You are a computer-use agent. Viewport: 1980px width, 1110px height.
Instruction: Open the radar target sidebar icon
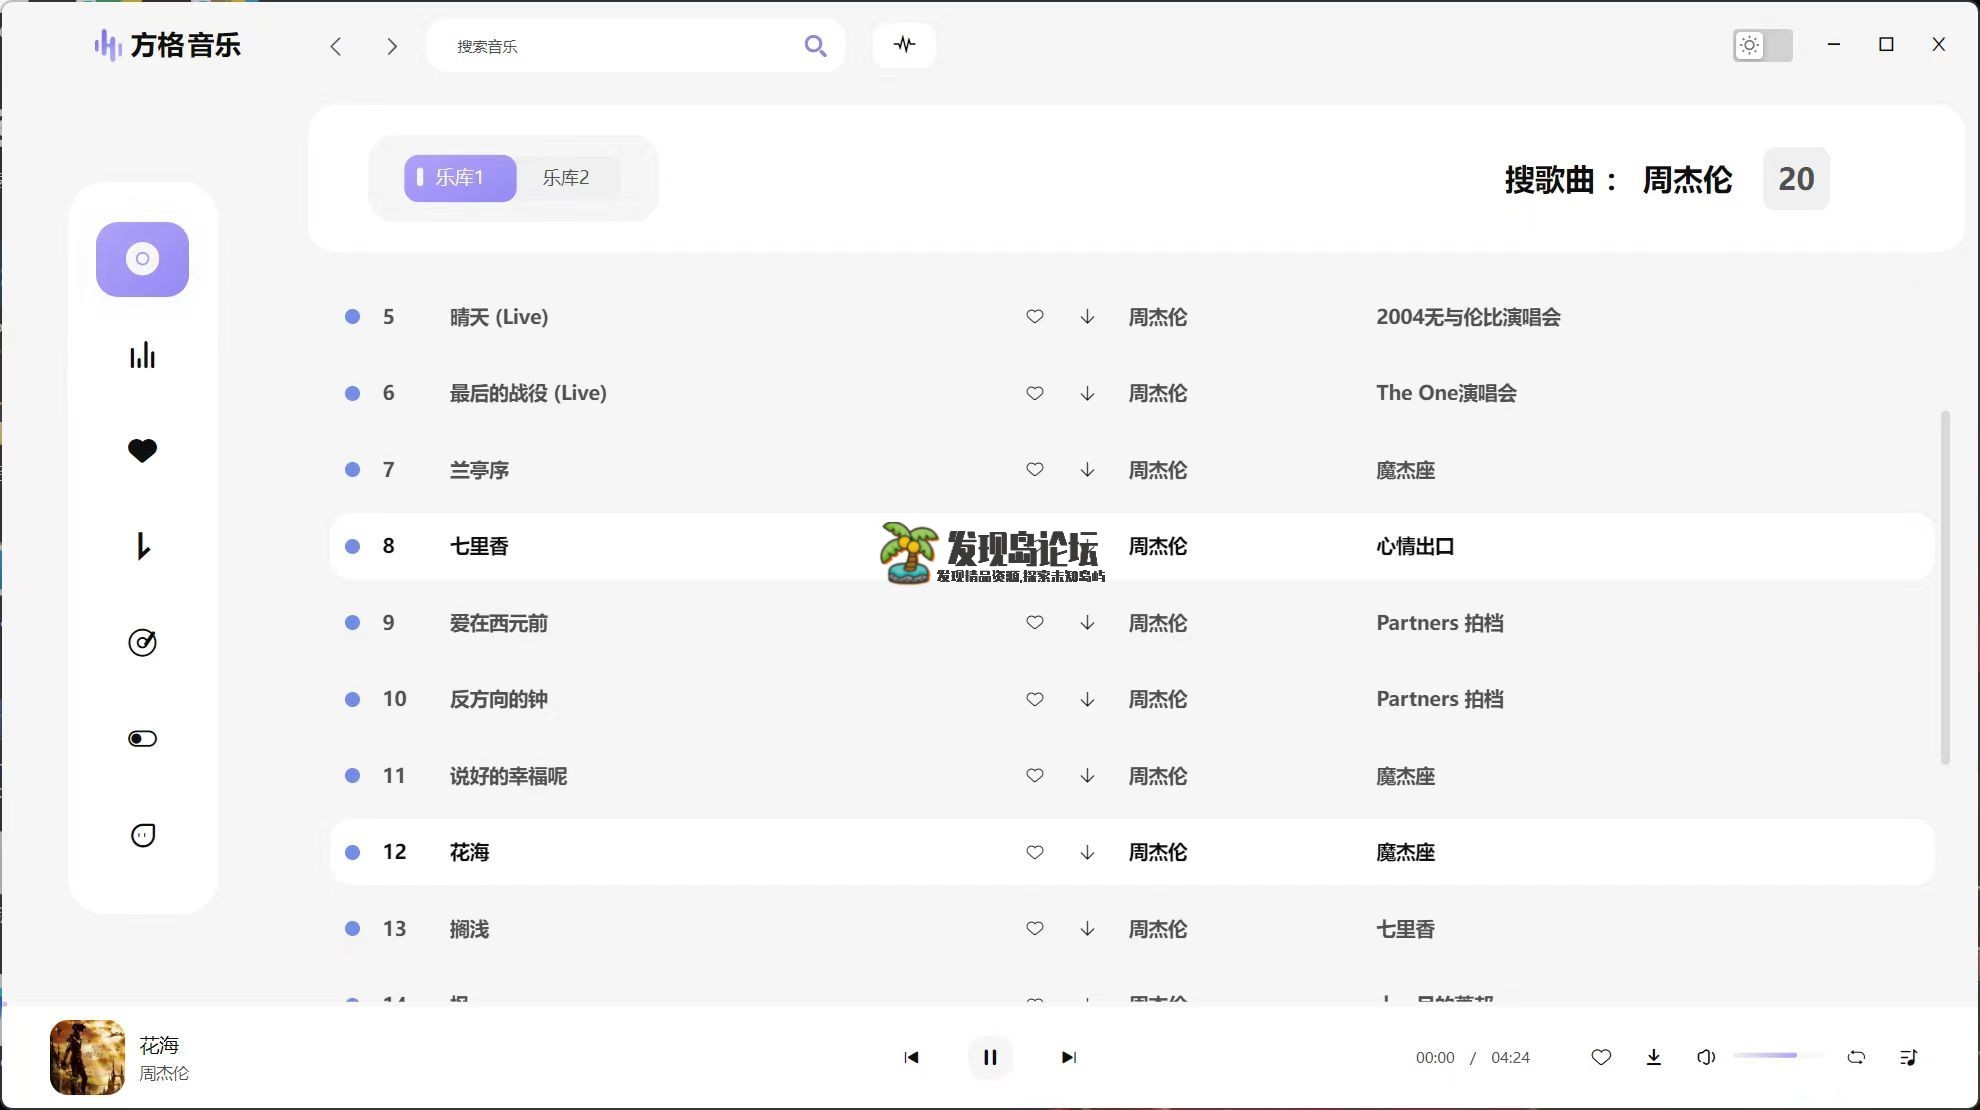coord(142,642)
